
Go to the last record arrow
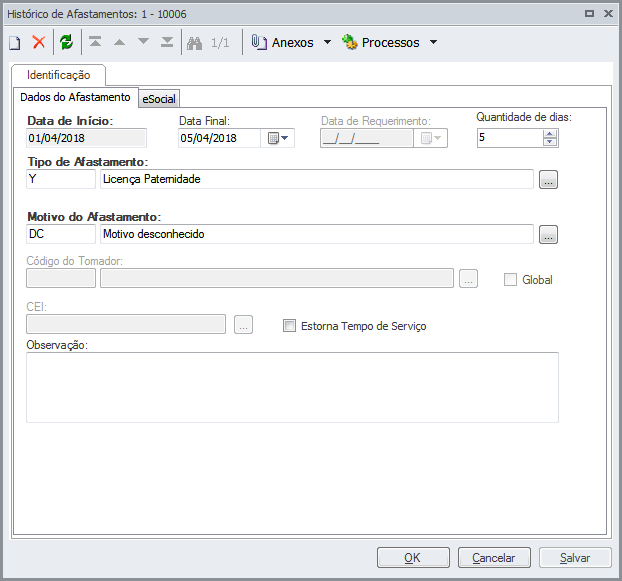tap(167, 42)
